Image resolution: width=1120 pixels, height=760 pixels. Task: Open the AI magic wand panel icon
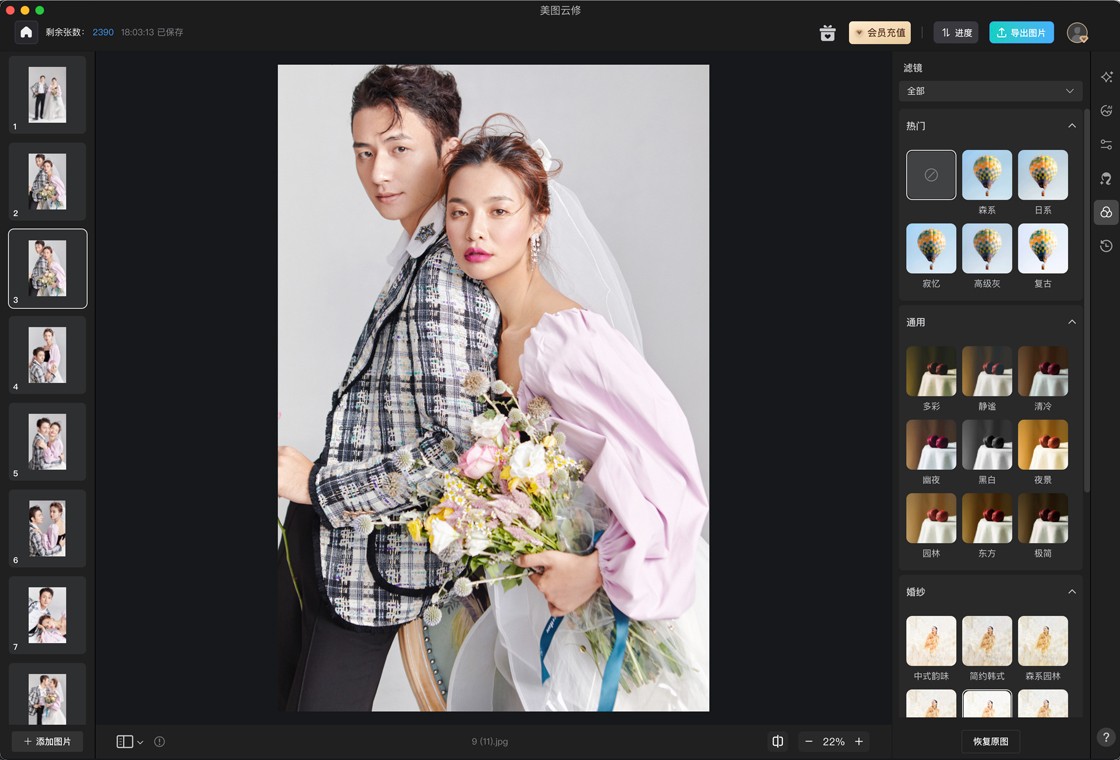1106,76
